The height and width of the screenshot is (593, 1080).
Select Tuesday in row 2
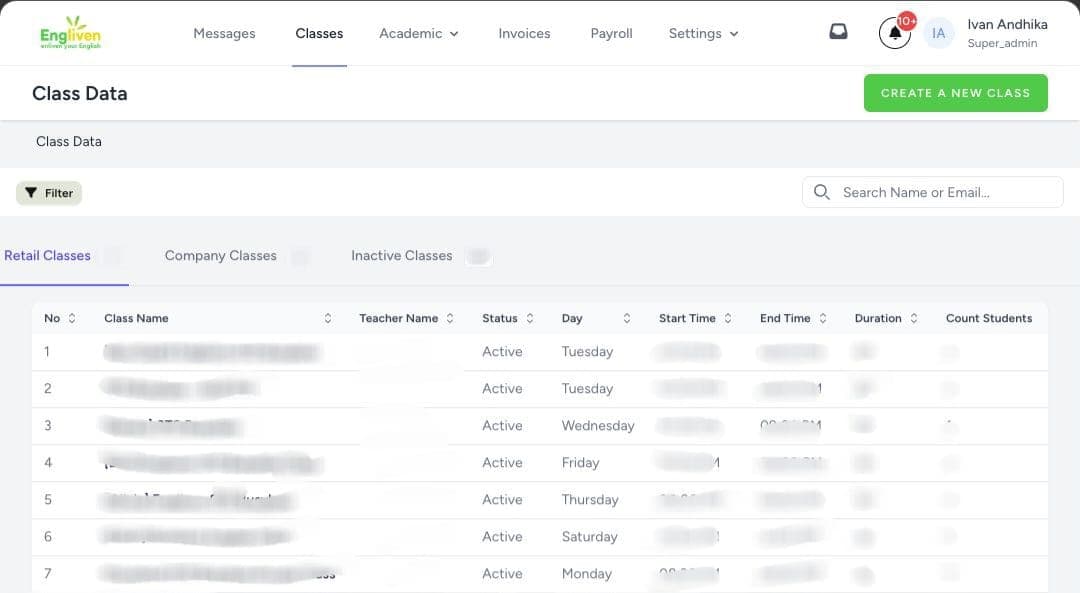587,388
